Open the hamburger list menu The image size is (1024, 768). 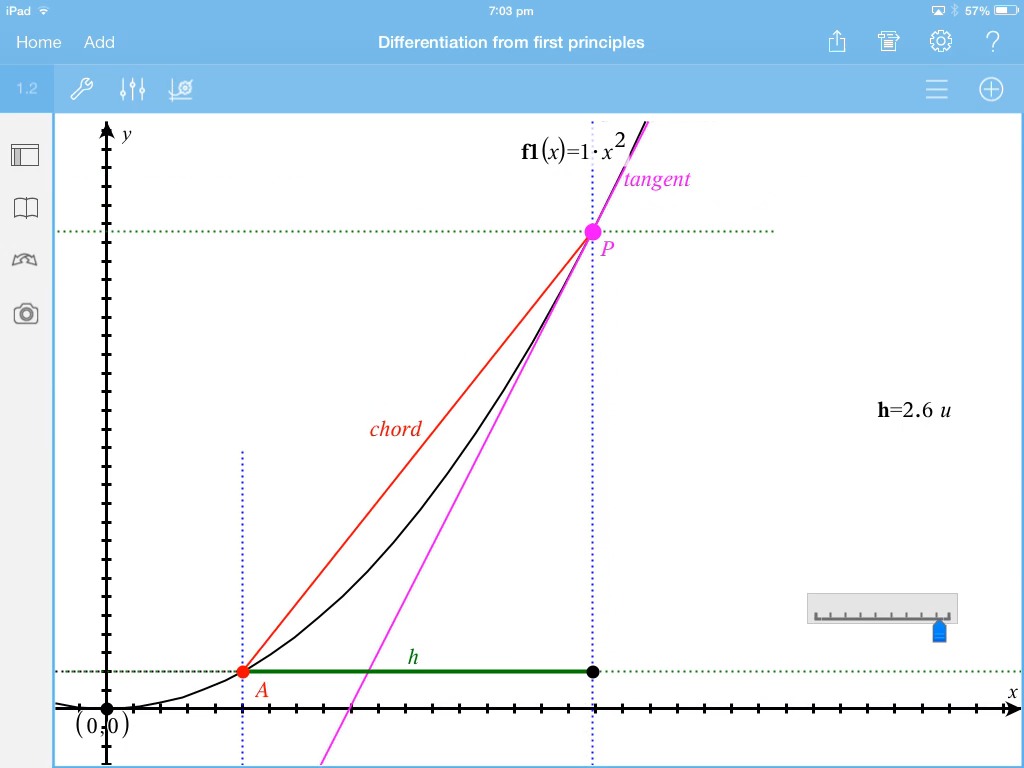(936, 89)
